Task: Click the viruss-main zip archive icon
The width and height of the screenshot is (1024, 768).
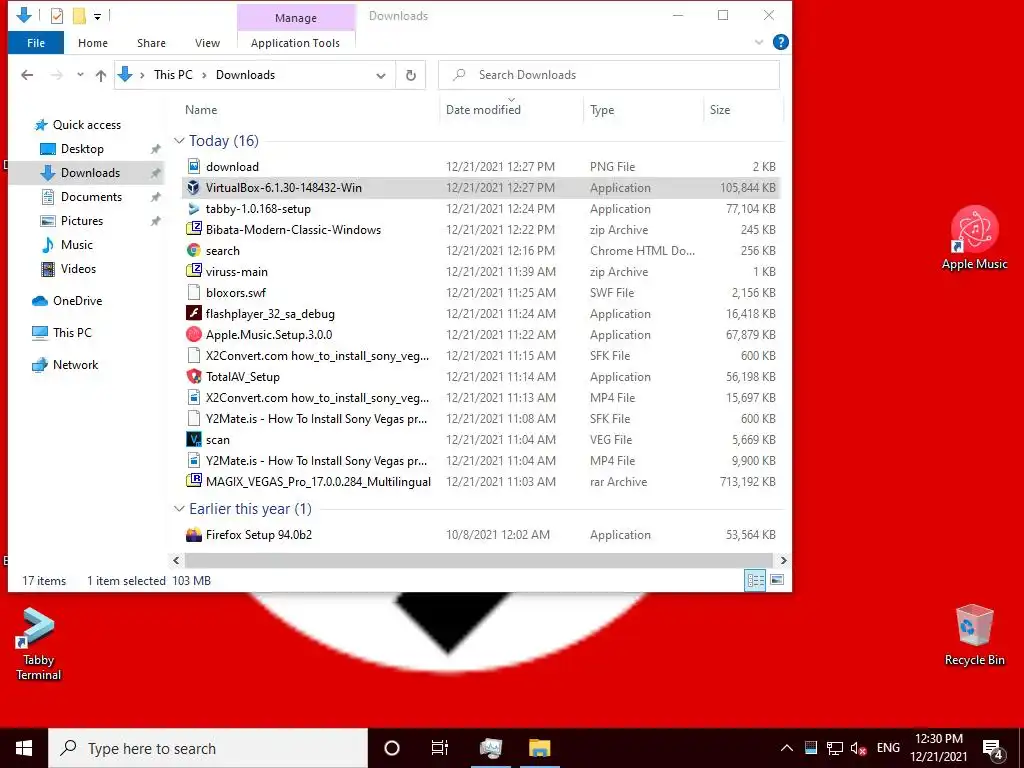Action: [193, 272]
